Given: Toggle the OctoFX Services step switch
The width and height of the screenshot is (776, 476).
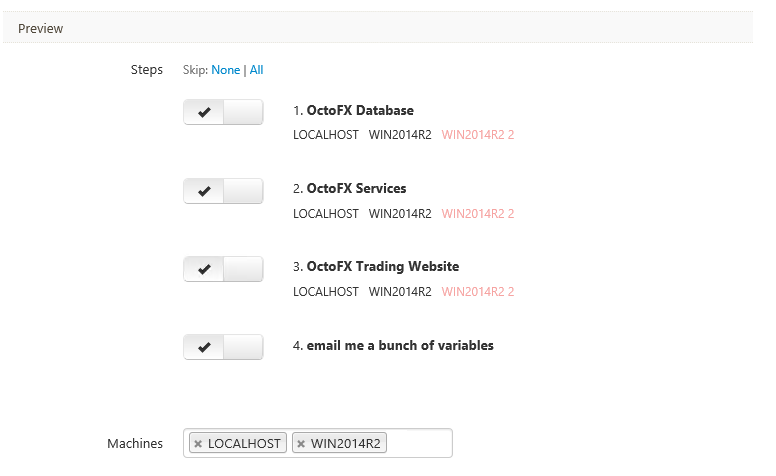Looking at the screenshot, I should 223,190.
